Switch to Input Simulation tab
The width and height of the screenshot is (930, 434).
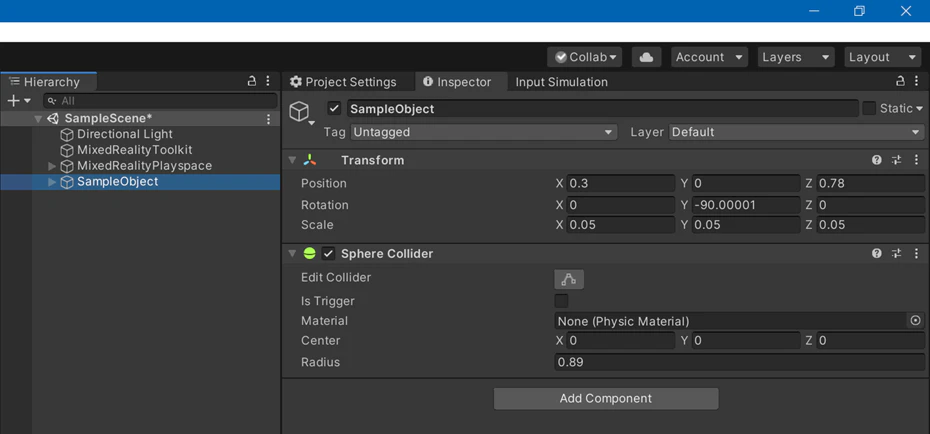(562, 82)
